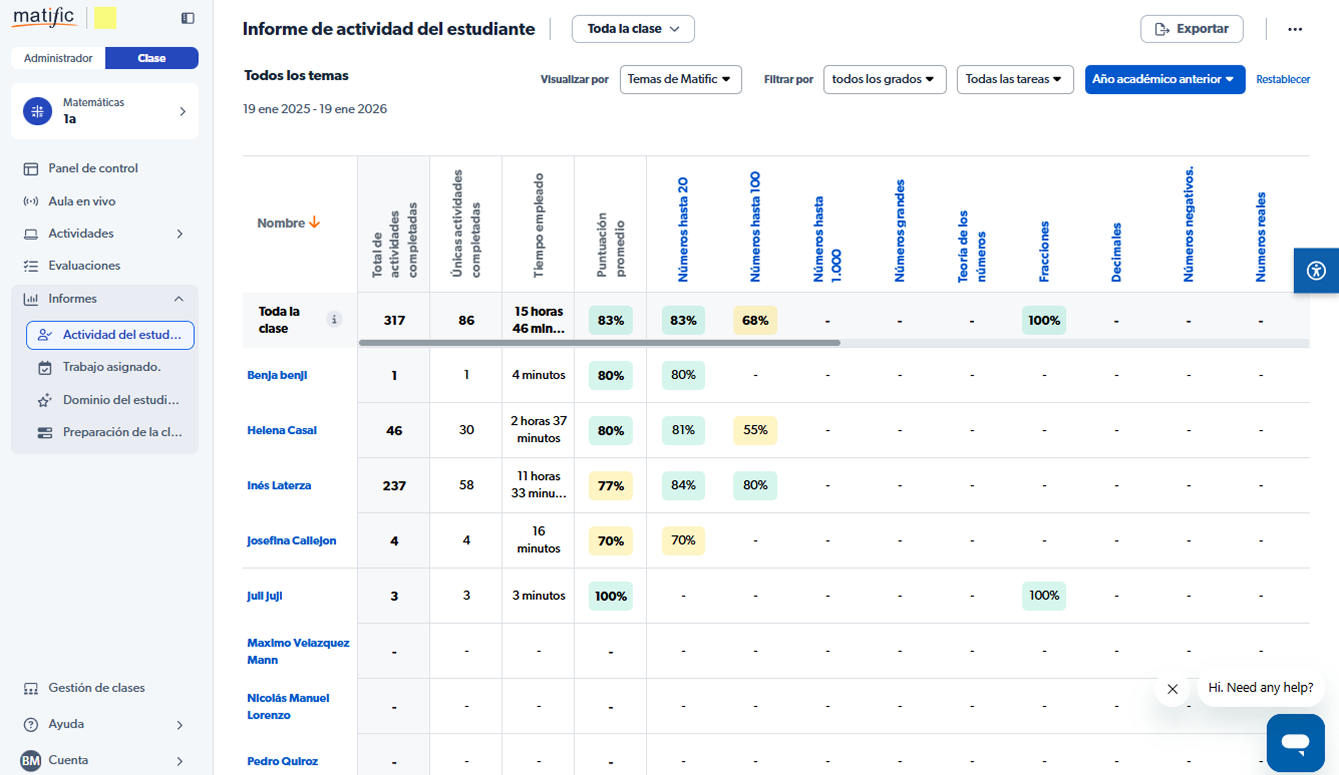Click the info icon beside Toda la clase
This screenshot has height=775, width=1339.
[x=335, y=320]
